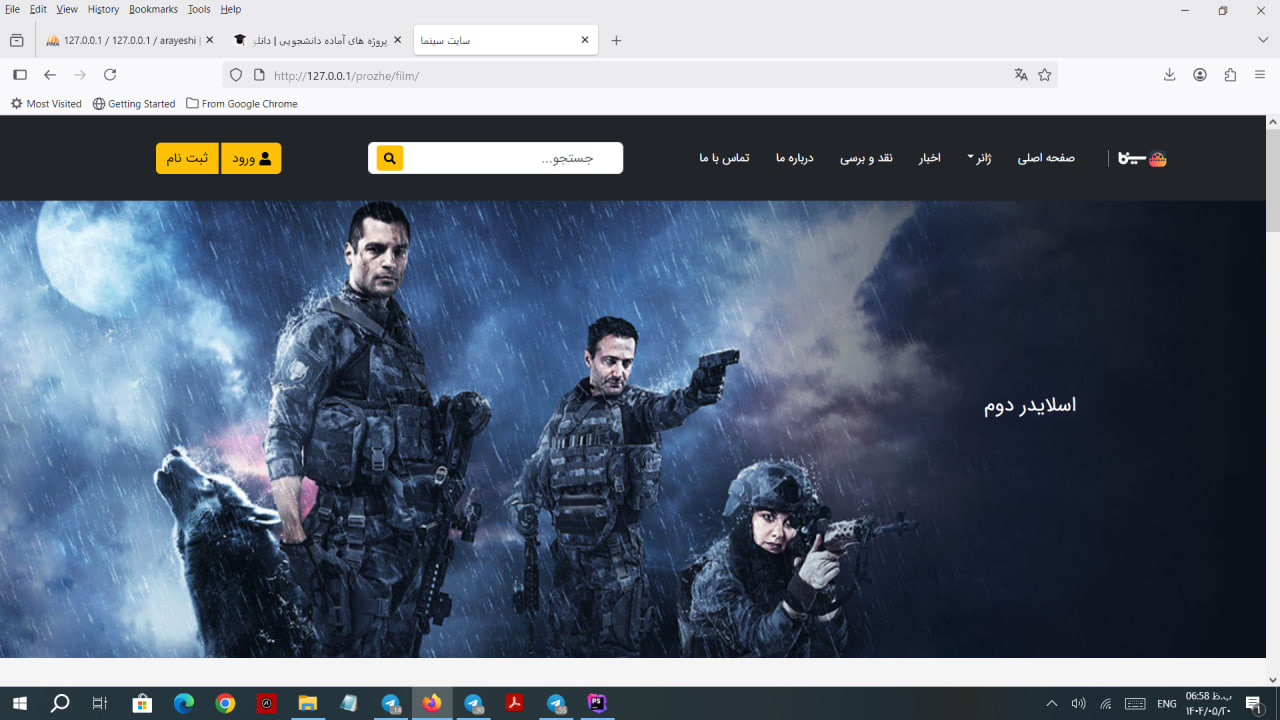Toggle the Firefox sidebar
The height and width of the screenshot is (720, 1280).
tap(19, 75)
